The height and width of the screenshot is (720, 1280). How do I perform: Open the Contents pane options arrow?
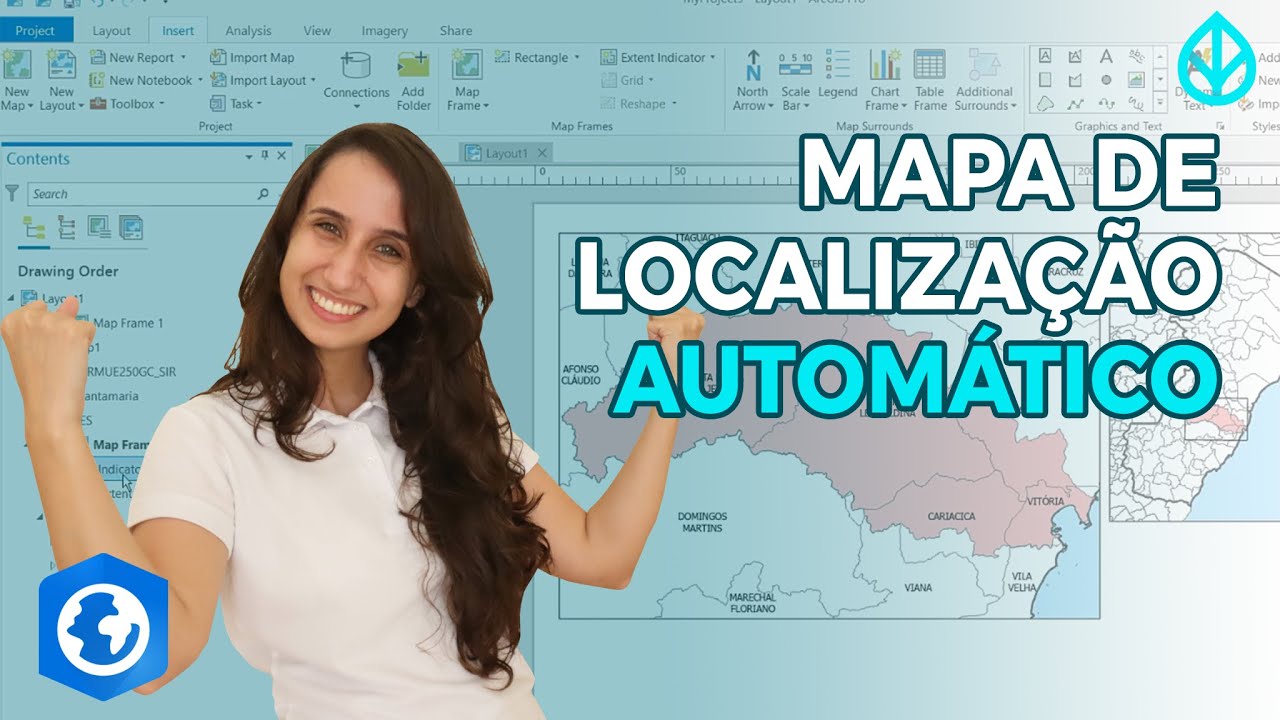point(249,156)
